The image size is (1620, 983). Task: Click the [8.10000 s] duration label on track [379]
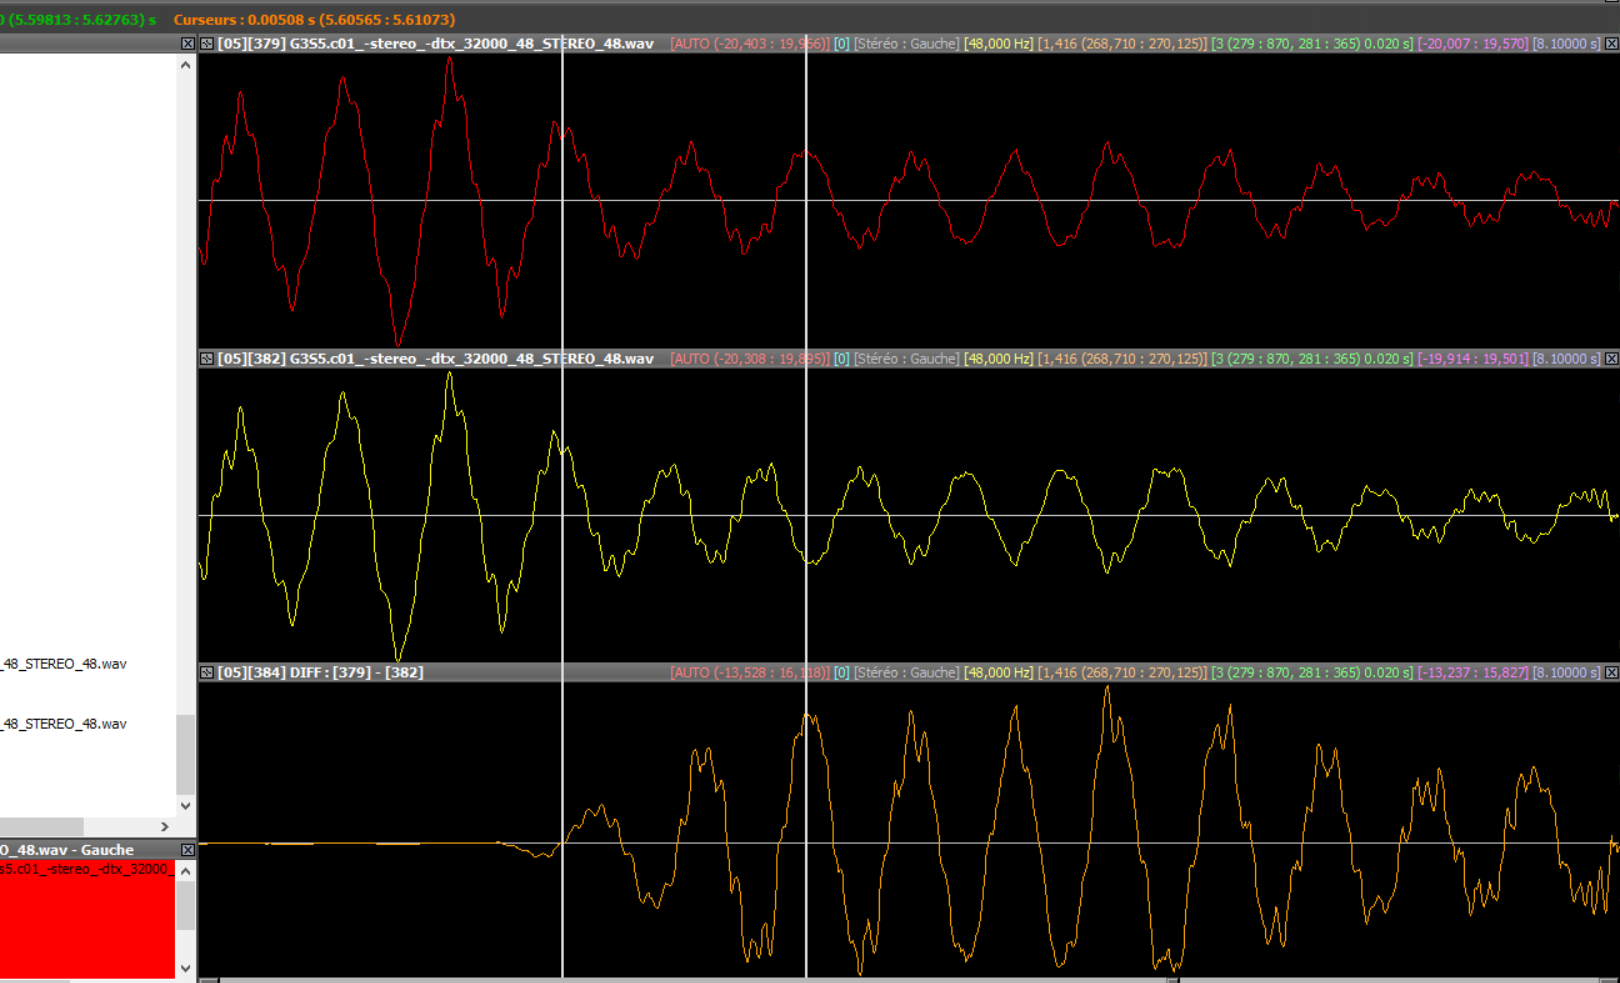[1566, 44]
